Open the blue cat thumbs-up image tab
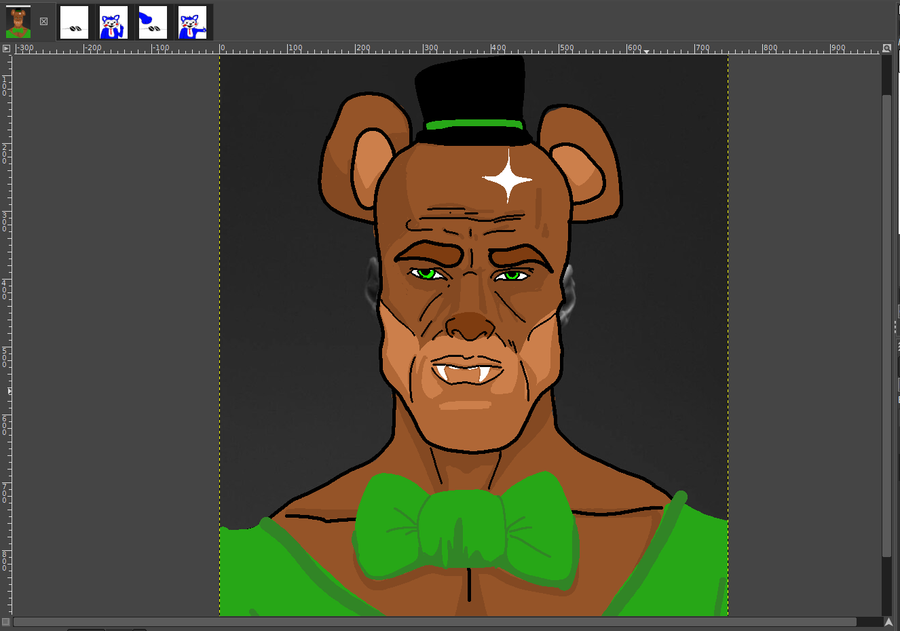 [114, 22]
